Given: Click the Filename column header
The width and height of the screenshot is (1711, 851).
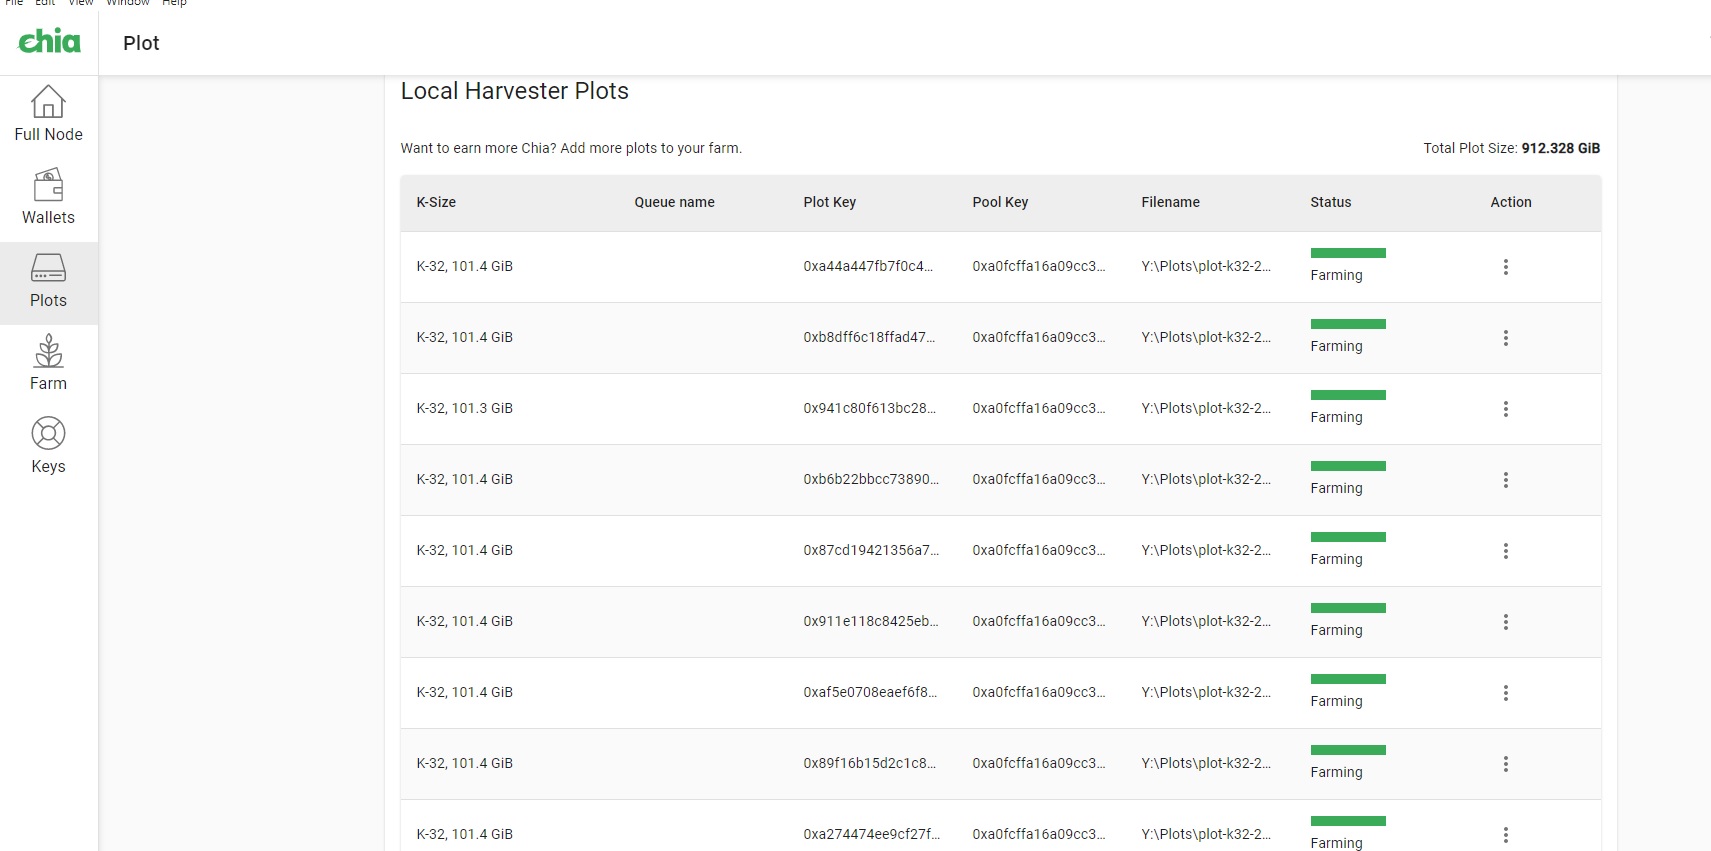Looking at the screenshot, I should (1170, 202).
